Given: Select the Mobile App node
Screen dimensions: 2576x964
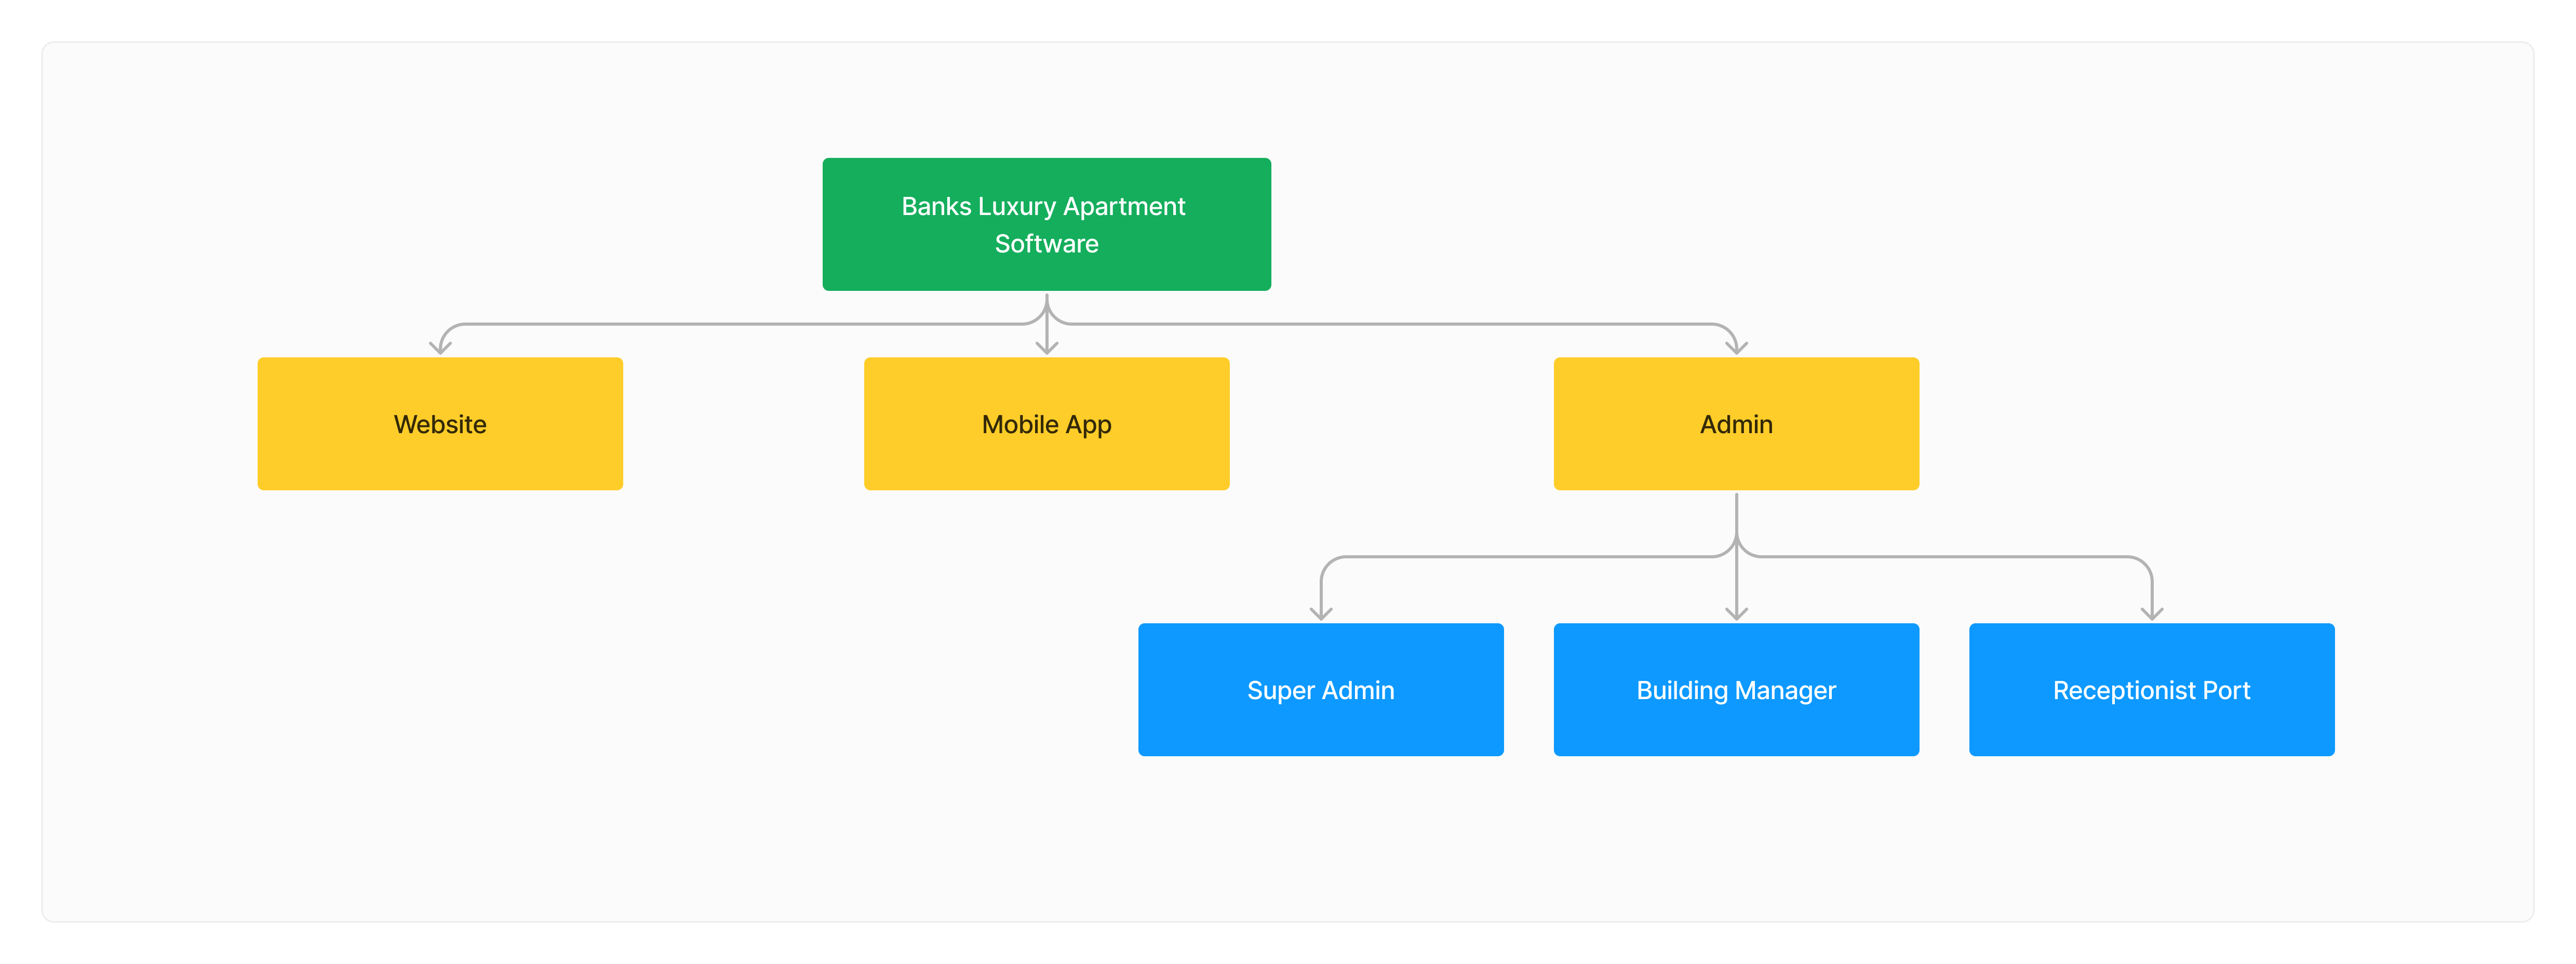Looking at the screenshot, I should click(1046, 424).
